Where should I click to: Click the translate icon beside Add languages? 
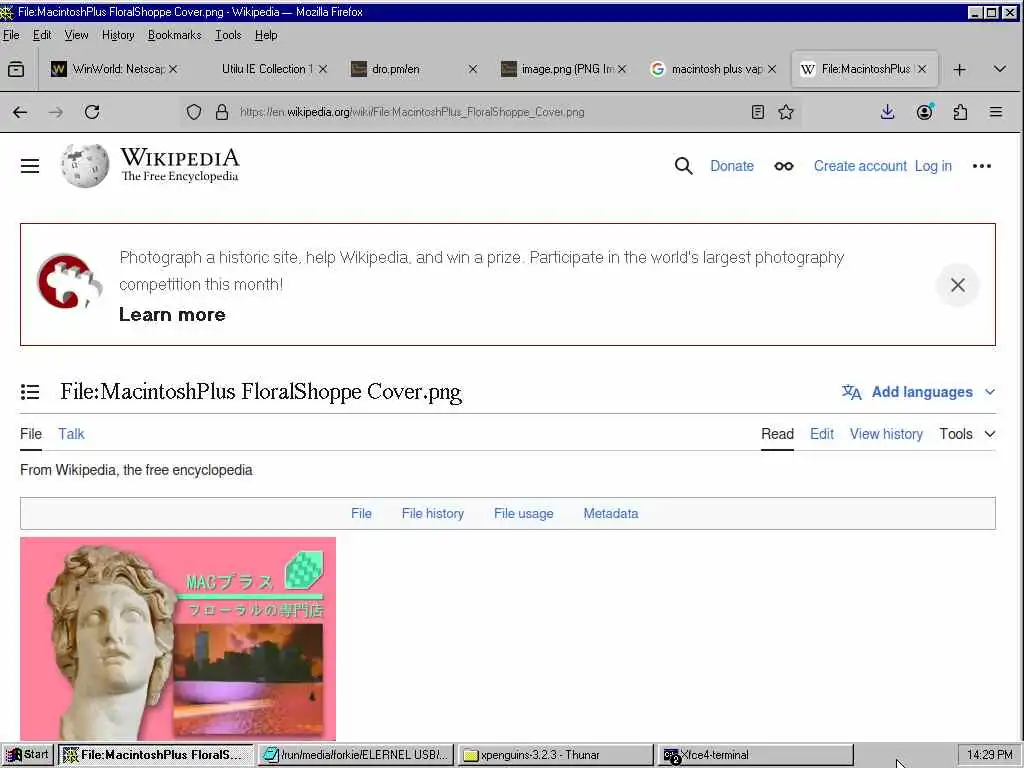(852, 392)
